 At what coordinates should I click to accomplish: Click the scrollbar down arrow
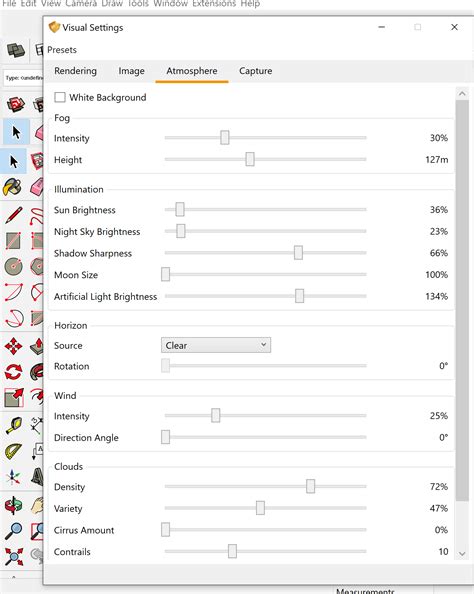click(462, 553)
